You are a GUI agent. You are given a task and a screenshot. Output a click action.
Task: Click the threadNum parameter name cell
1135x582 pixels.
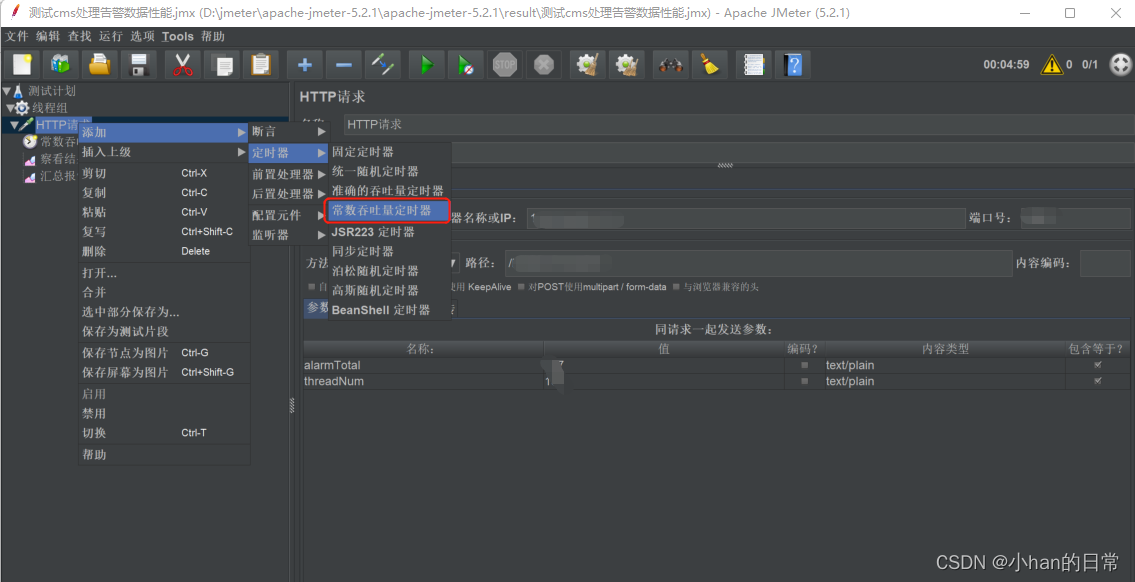tap(423, 381)
